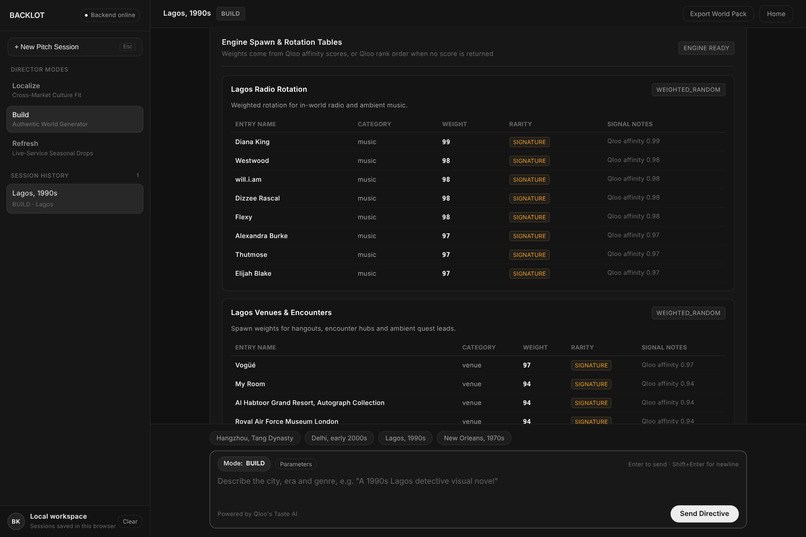Click the Lagos Venues & Encounters heading
Image resolution: width=806 pixels, height=537 pixels.
pyautogui.click(x=281, y=312)
